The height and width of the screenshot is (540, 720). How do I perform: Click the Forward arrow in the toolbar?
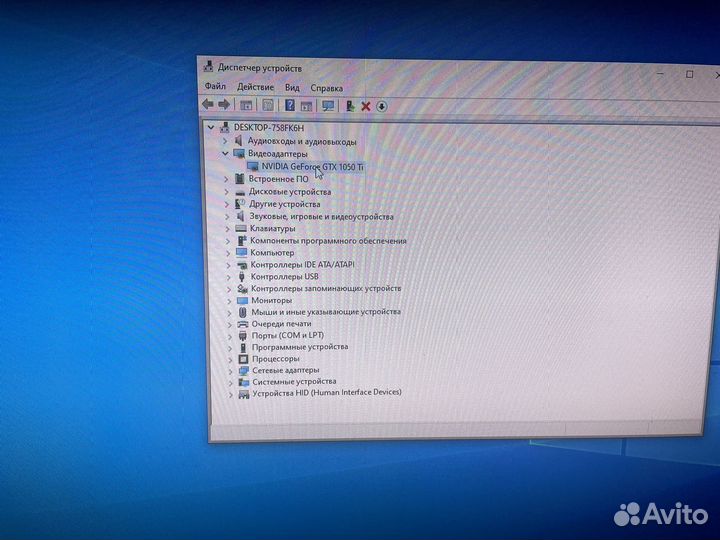pos(223,105)
